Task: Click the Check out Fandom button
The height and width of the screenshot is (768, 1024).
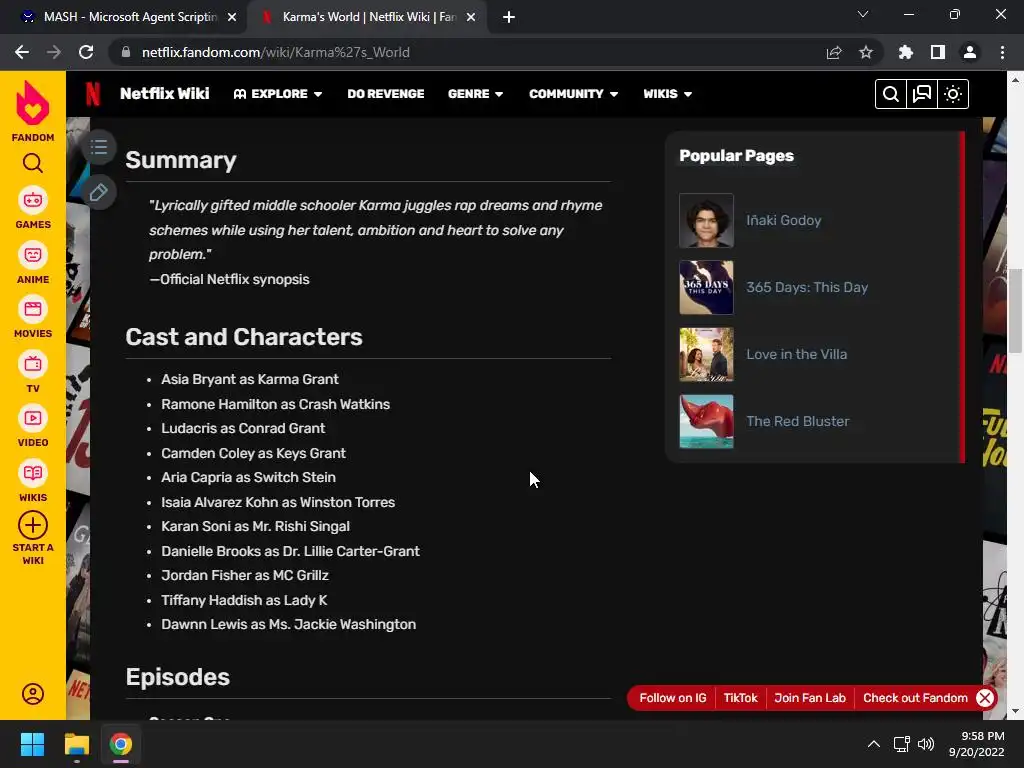Action: 915,697
